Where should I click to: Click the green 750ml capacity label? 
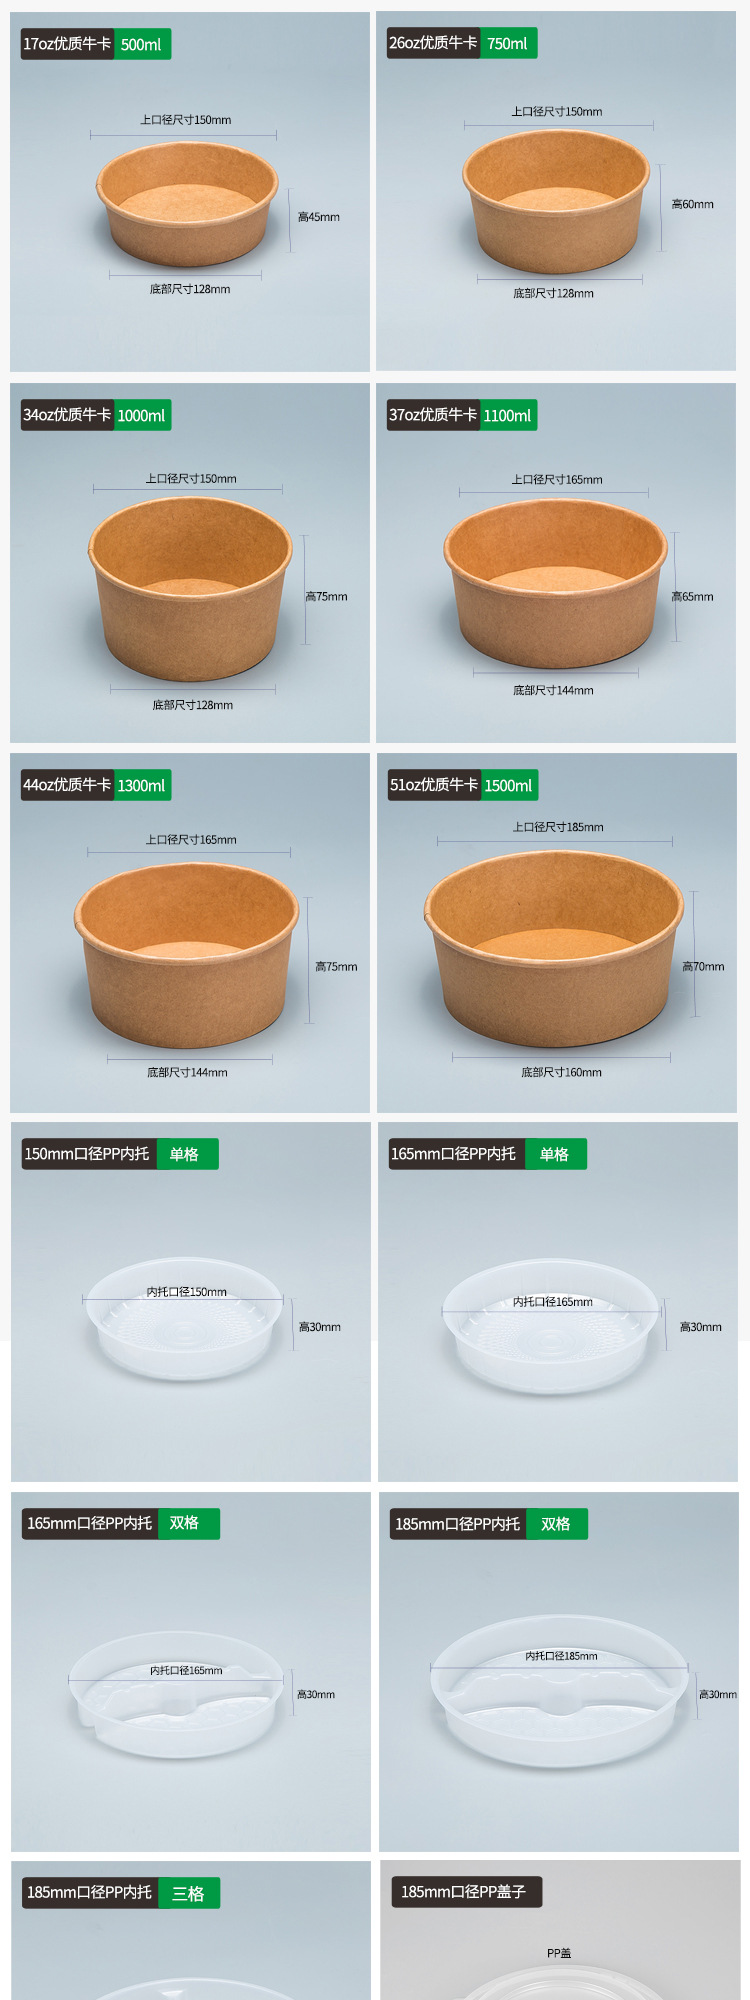(508, 43)
